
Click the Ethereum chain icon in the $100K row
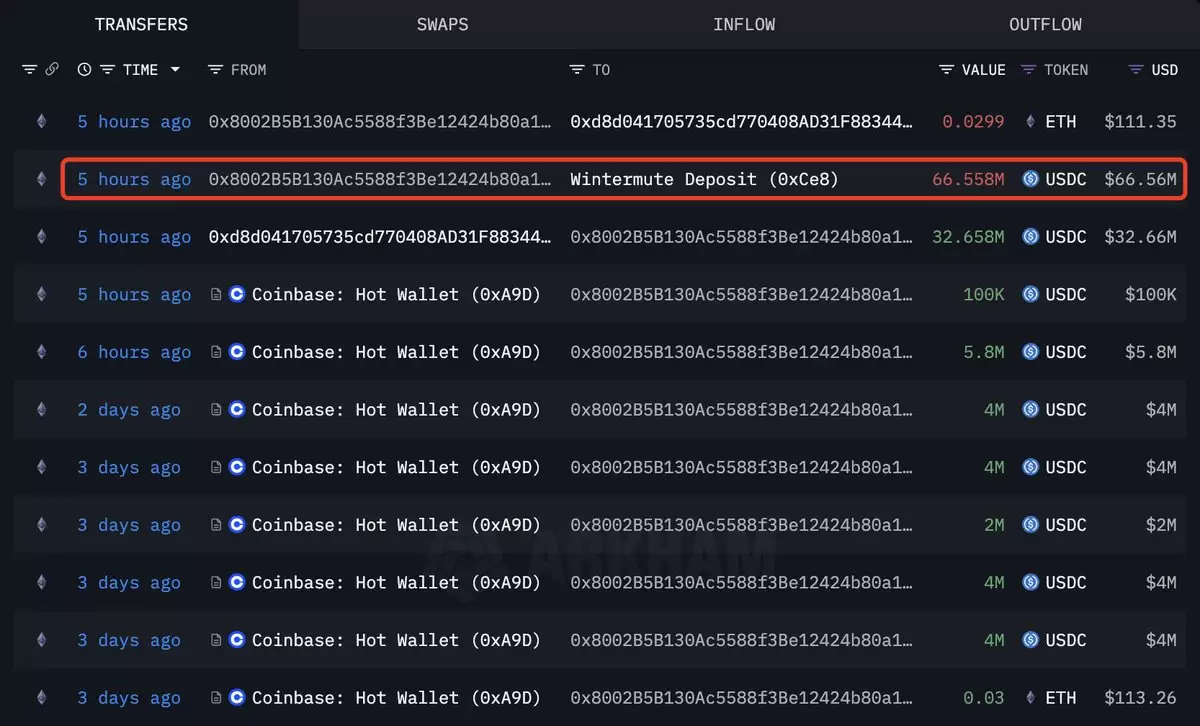click(41, 295)
